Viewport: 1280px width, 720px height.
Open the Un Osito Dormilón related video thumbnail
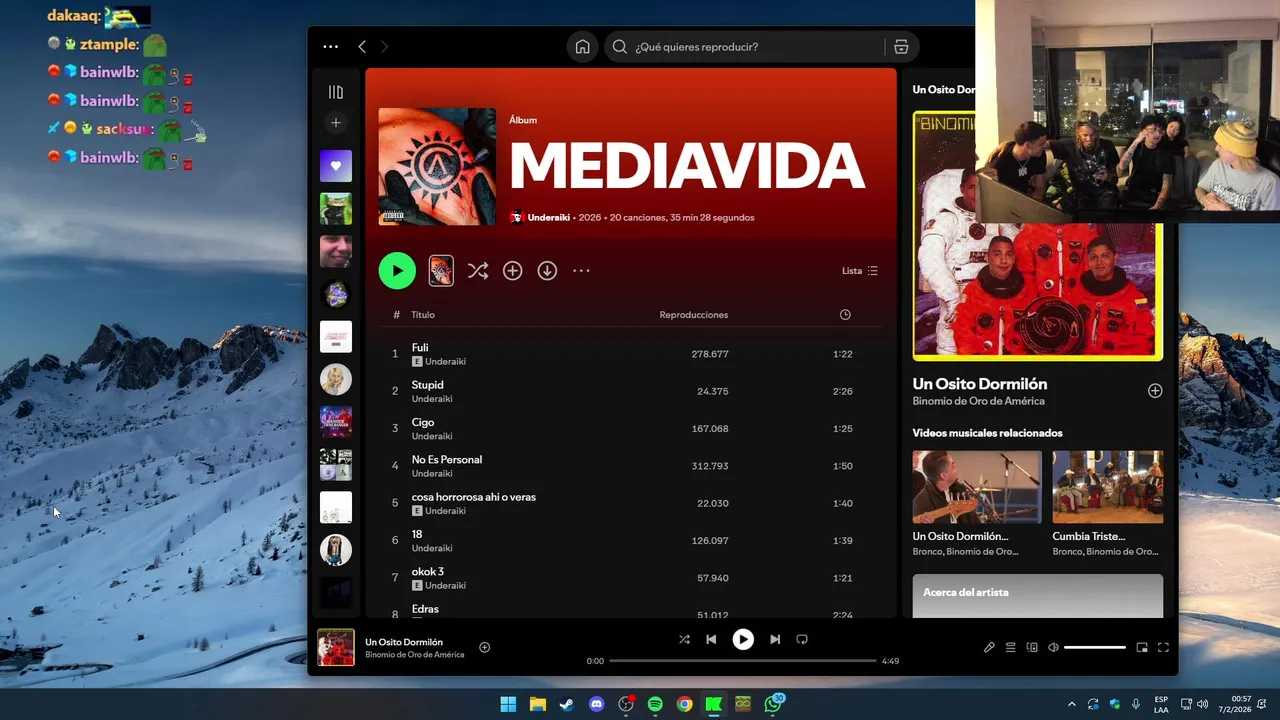[977, 487]
